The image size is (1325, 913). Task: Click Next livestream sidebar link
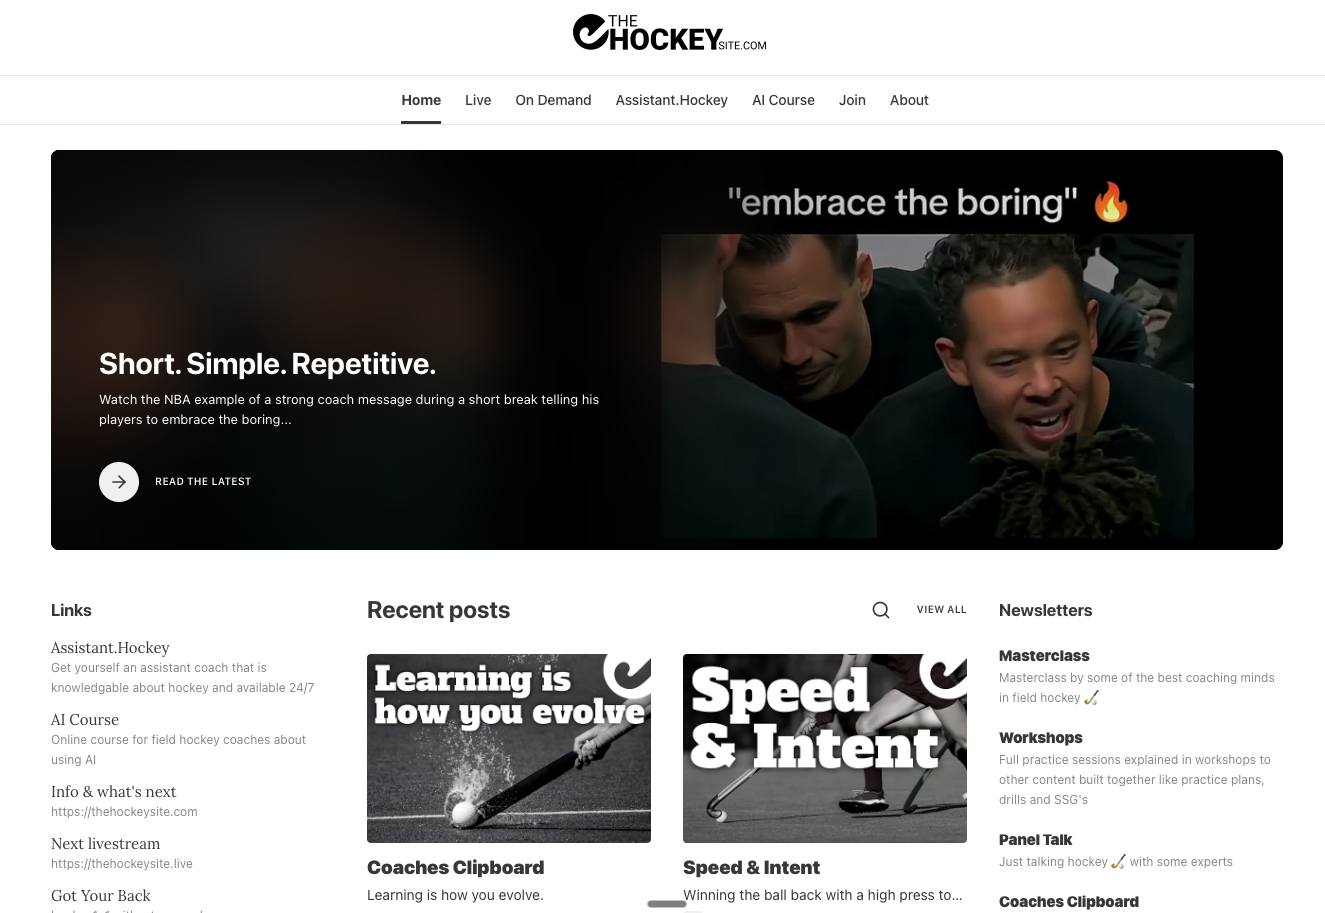click(105, 844)
